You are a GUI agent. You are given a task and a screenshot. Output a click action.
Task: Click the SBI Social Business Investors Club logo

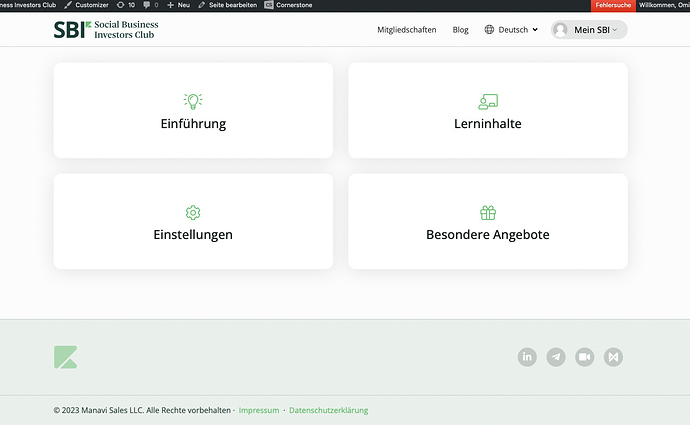click(106, 29)
